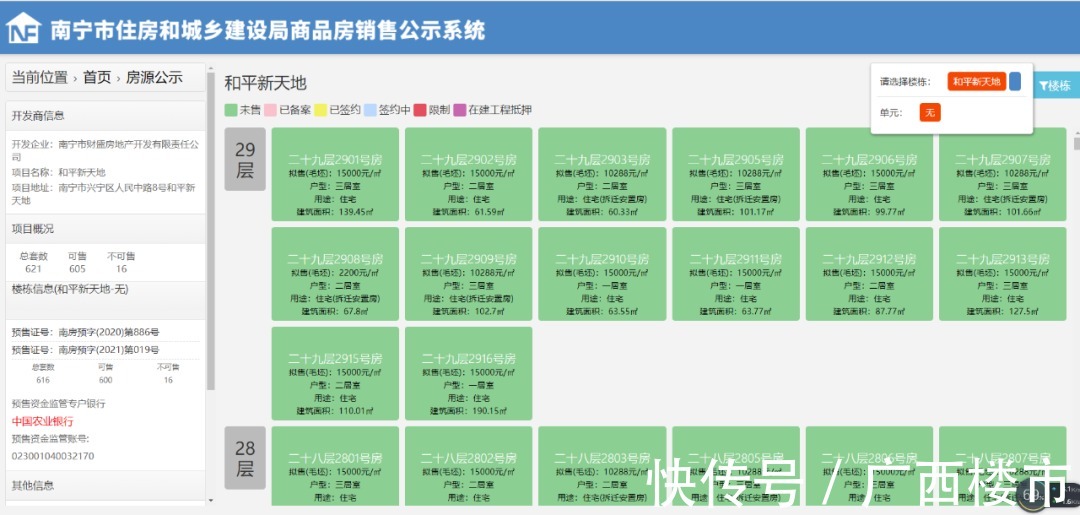This screenshot has height=515, width=1080.
Task: Click the sidebar scrollbar down arrow
Action: click(x=211, y=501)
